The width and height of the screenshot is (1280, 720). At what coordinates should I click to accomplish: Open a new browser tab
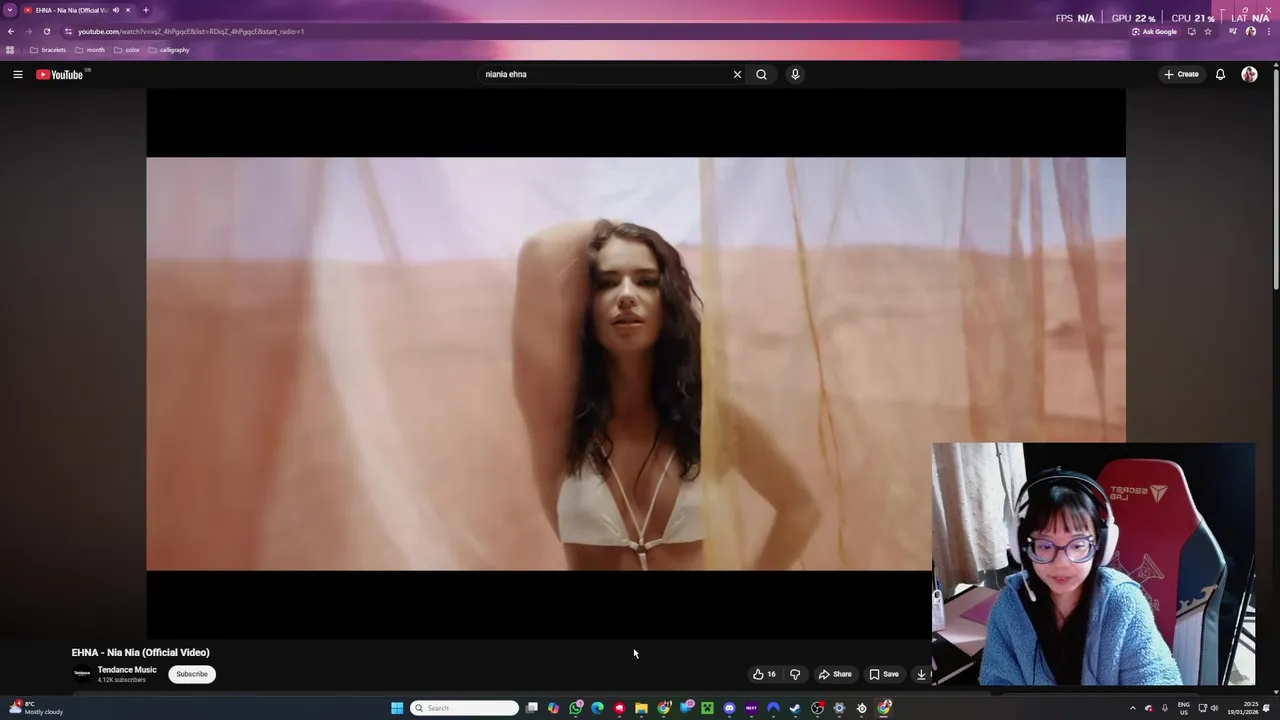(146, 10)
